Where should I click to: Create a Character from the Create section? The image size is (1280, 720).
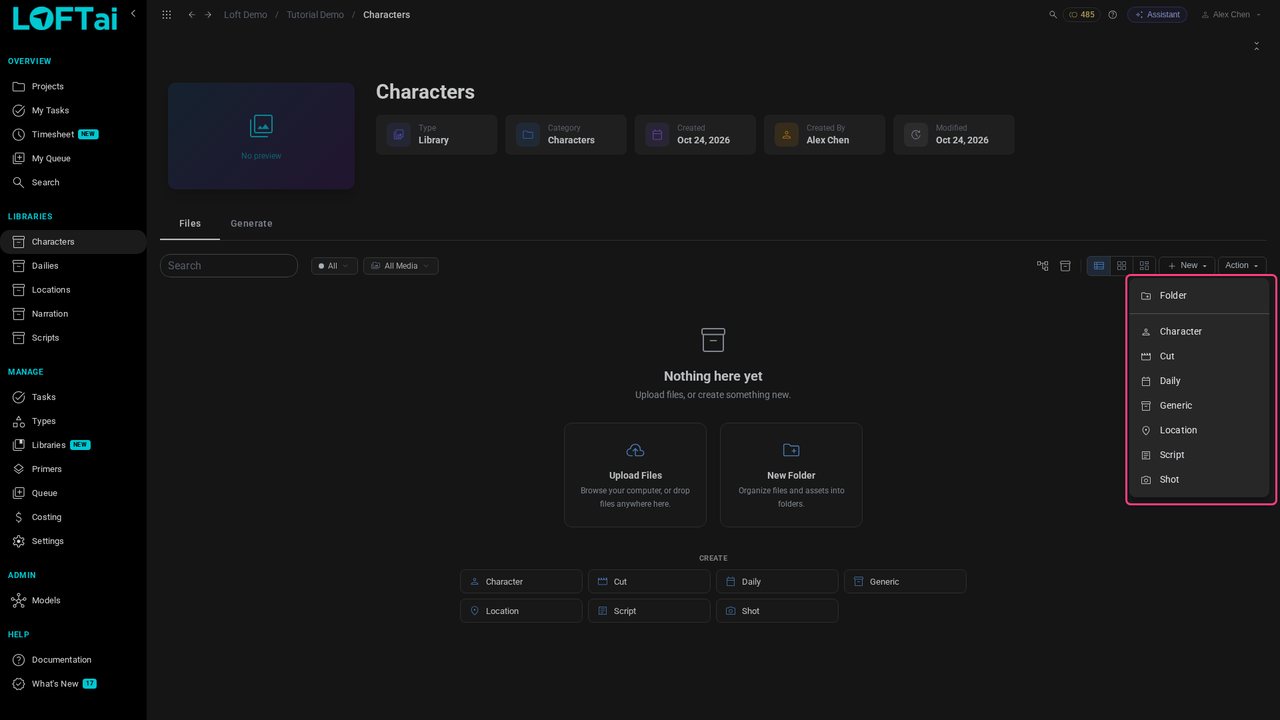click(x=521, y=582)
